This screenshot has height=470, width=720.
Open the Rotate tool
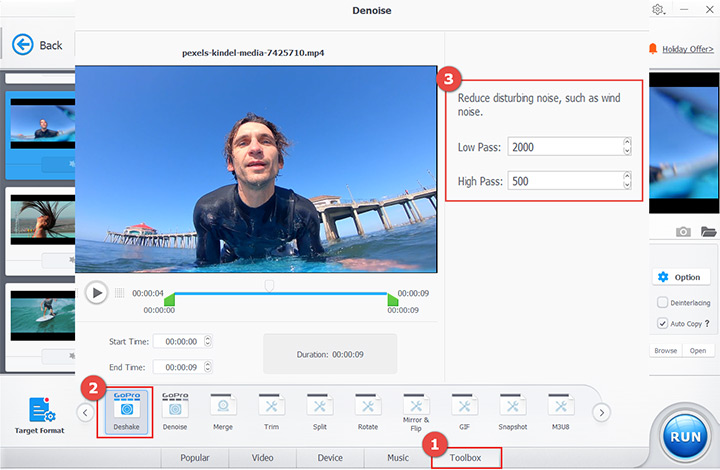click(x=368, y=410)
